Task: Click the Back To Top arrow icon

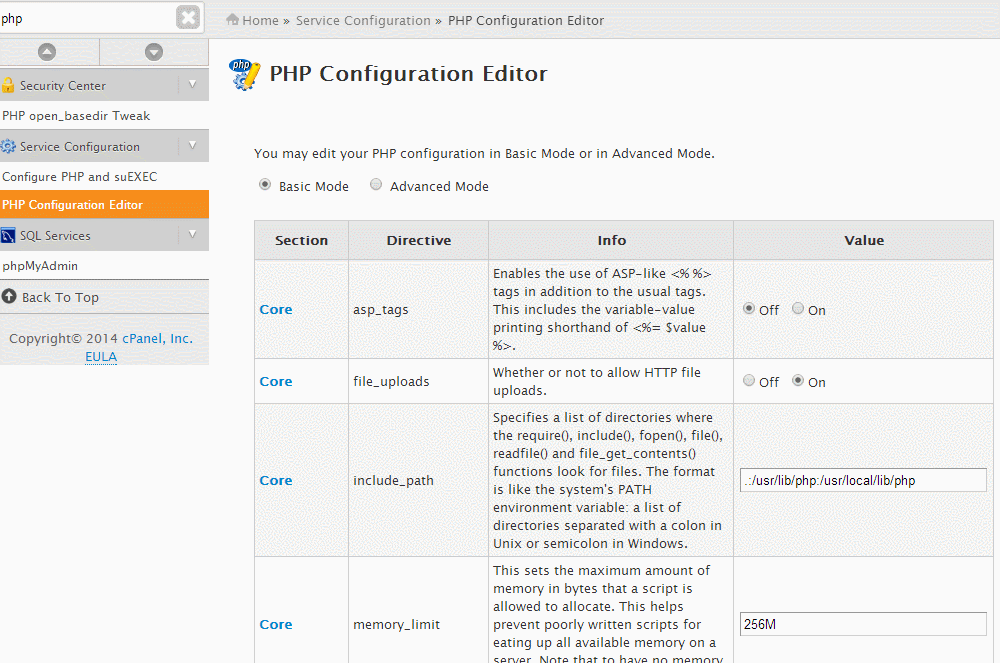Action: click(9, 296)
